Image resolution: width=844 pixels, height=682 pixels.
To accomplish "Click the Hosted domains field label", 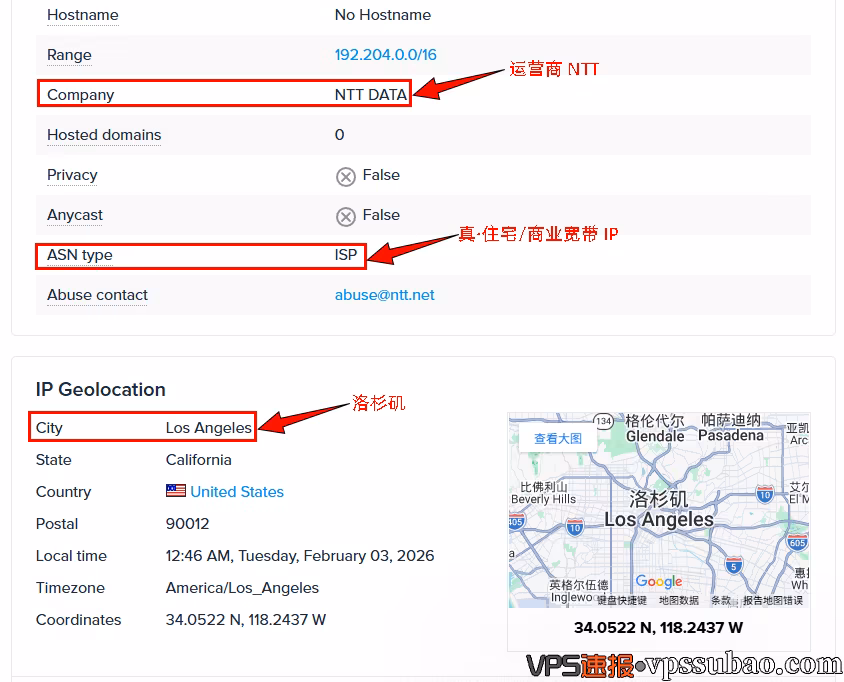I will coord(103,135).
